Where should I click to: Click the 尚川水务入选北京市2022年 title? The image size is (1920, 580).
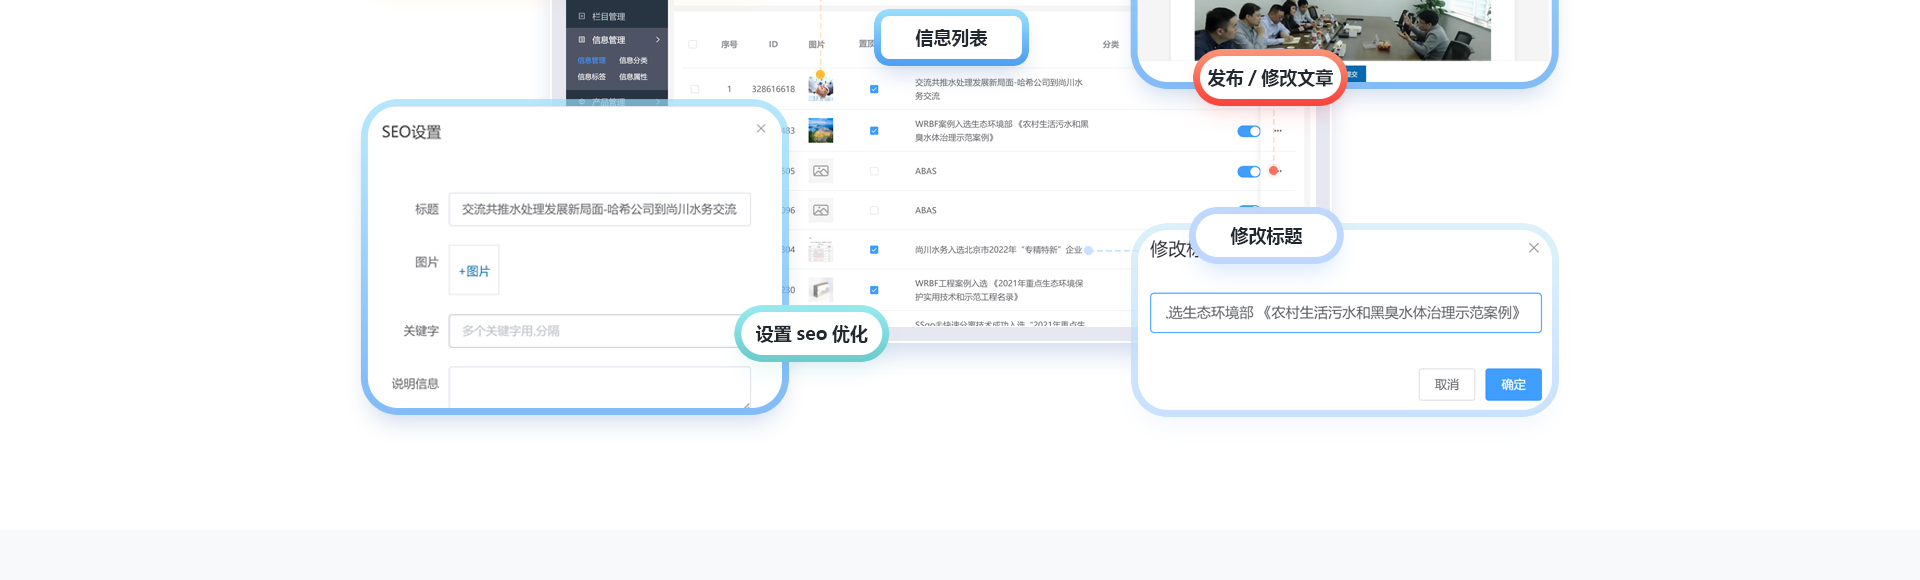[998, 250]
